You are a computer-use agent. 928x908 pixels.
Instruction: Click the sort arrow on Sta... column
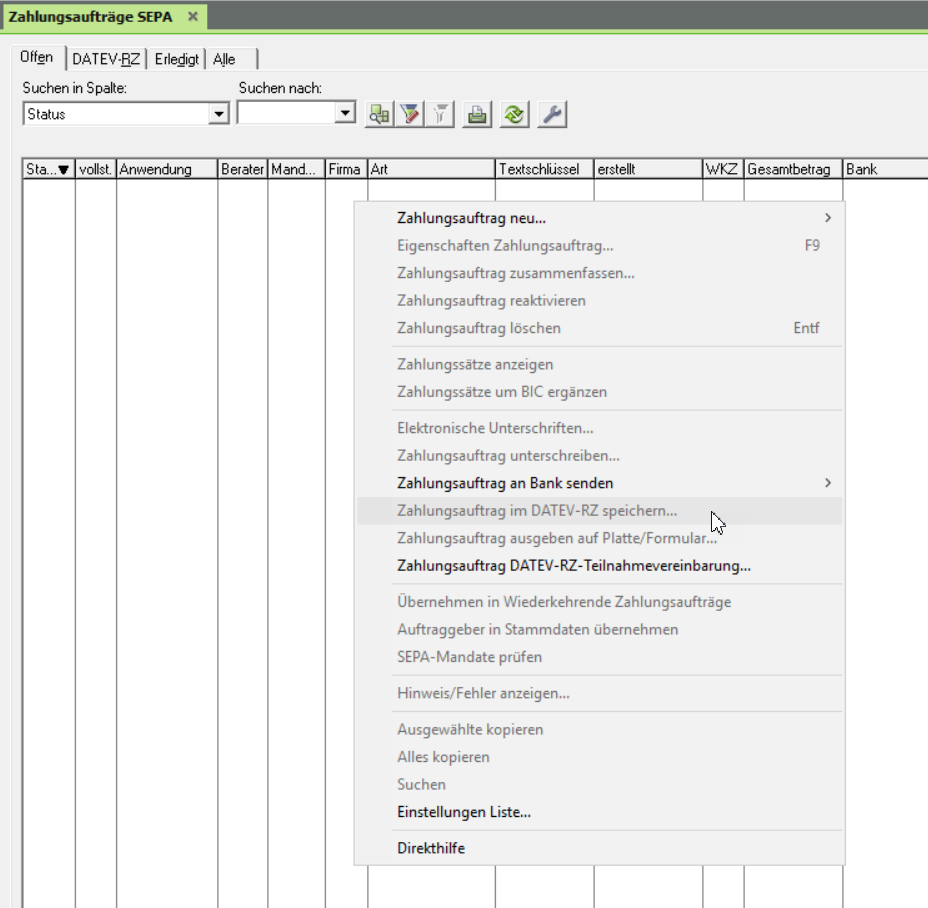pyautogui.click(x=63, y=170)
